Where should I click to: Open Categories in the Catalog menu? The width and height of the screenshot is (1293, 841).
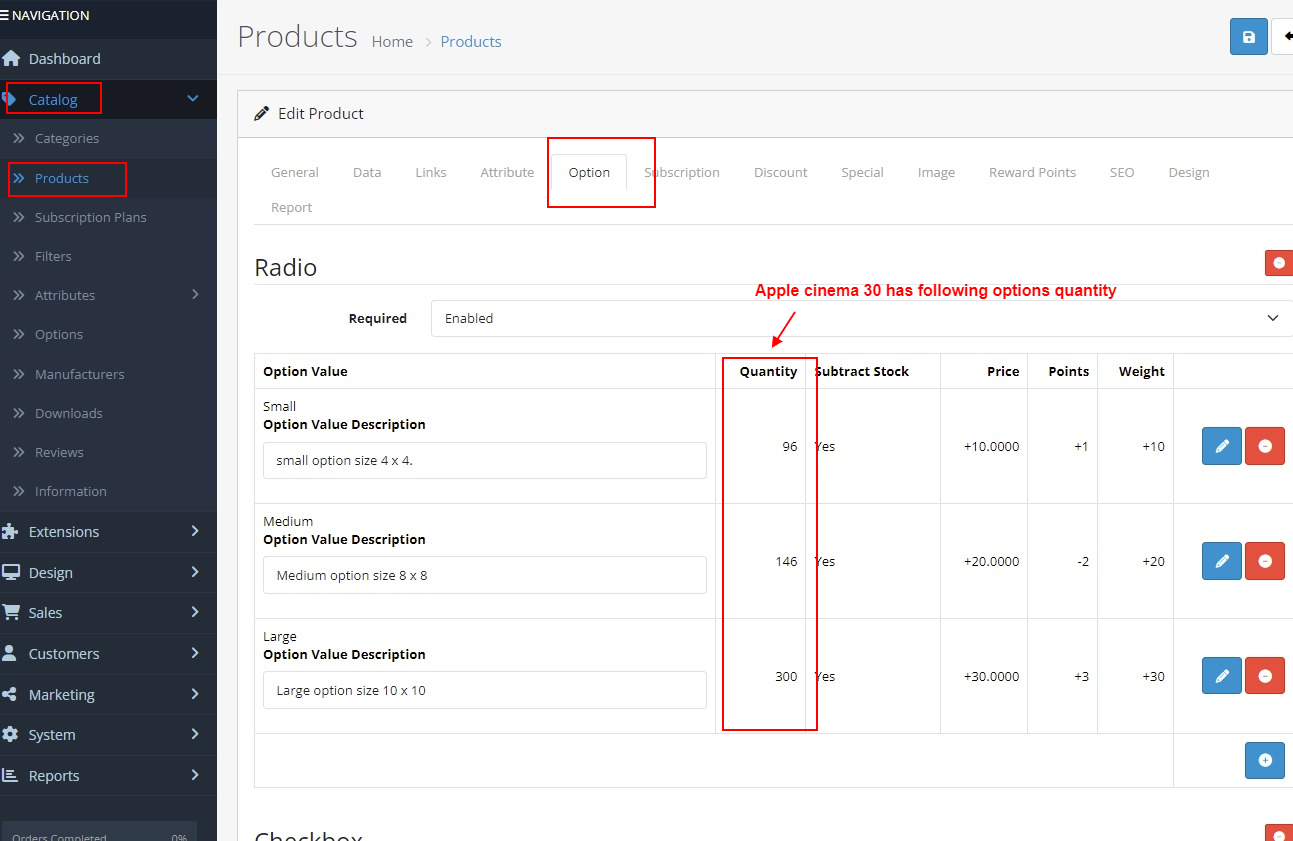click(x=67, y=138)
